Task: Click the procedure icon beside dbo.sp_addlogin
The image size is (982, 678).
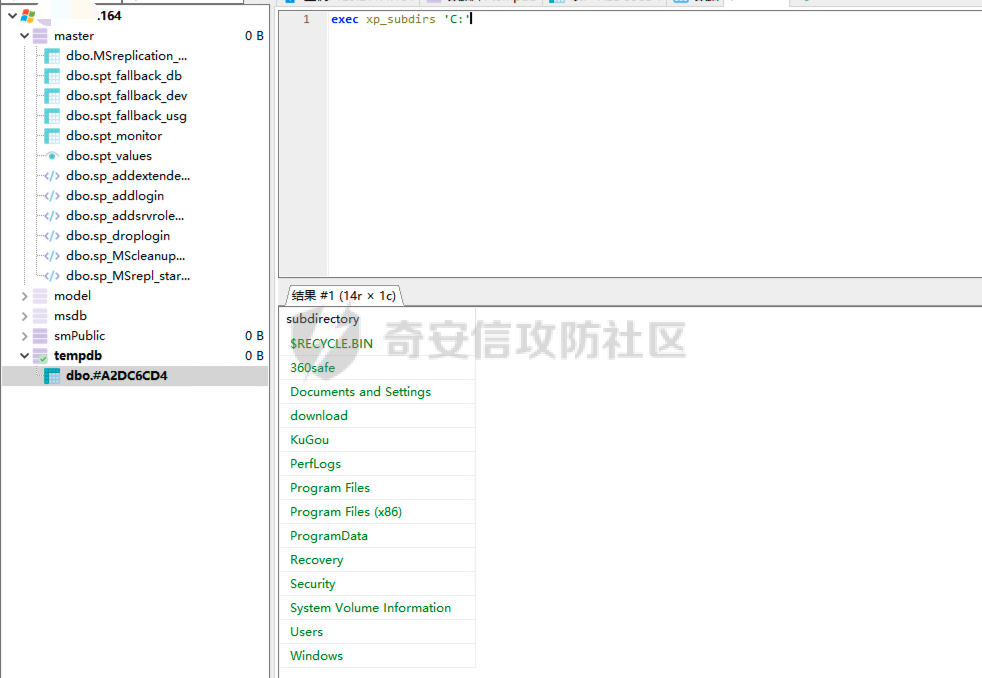Action: 52,196
